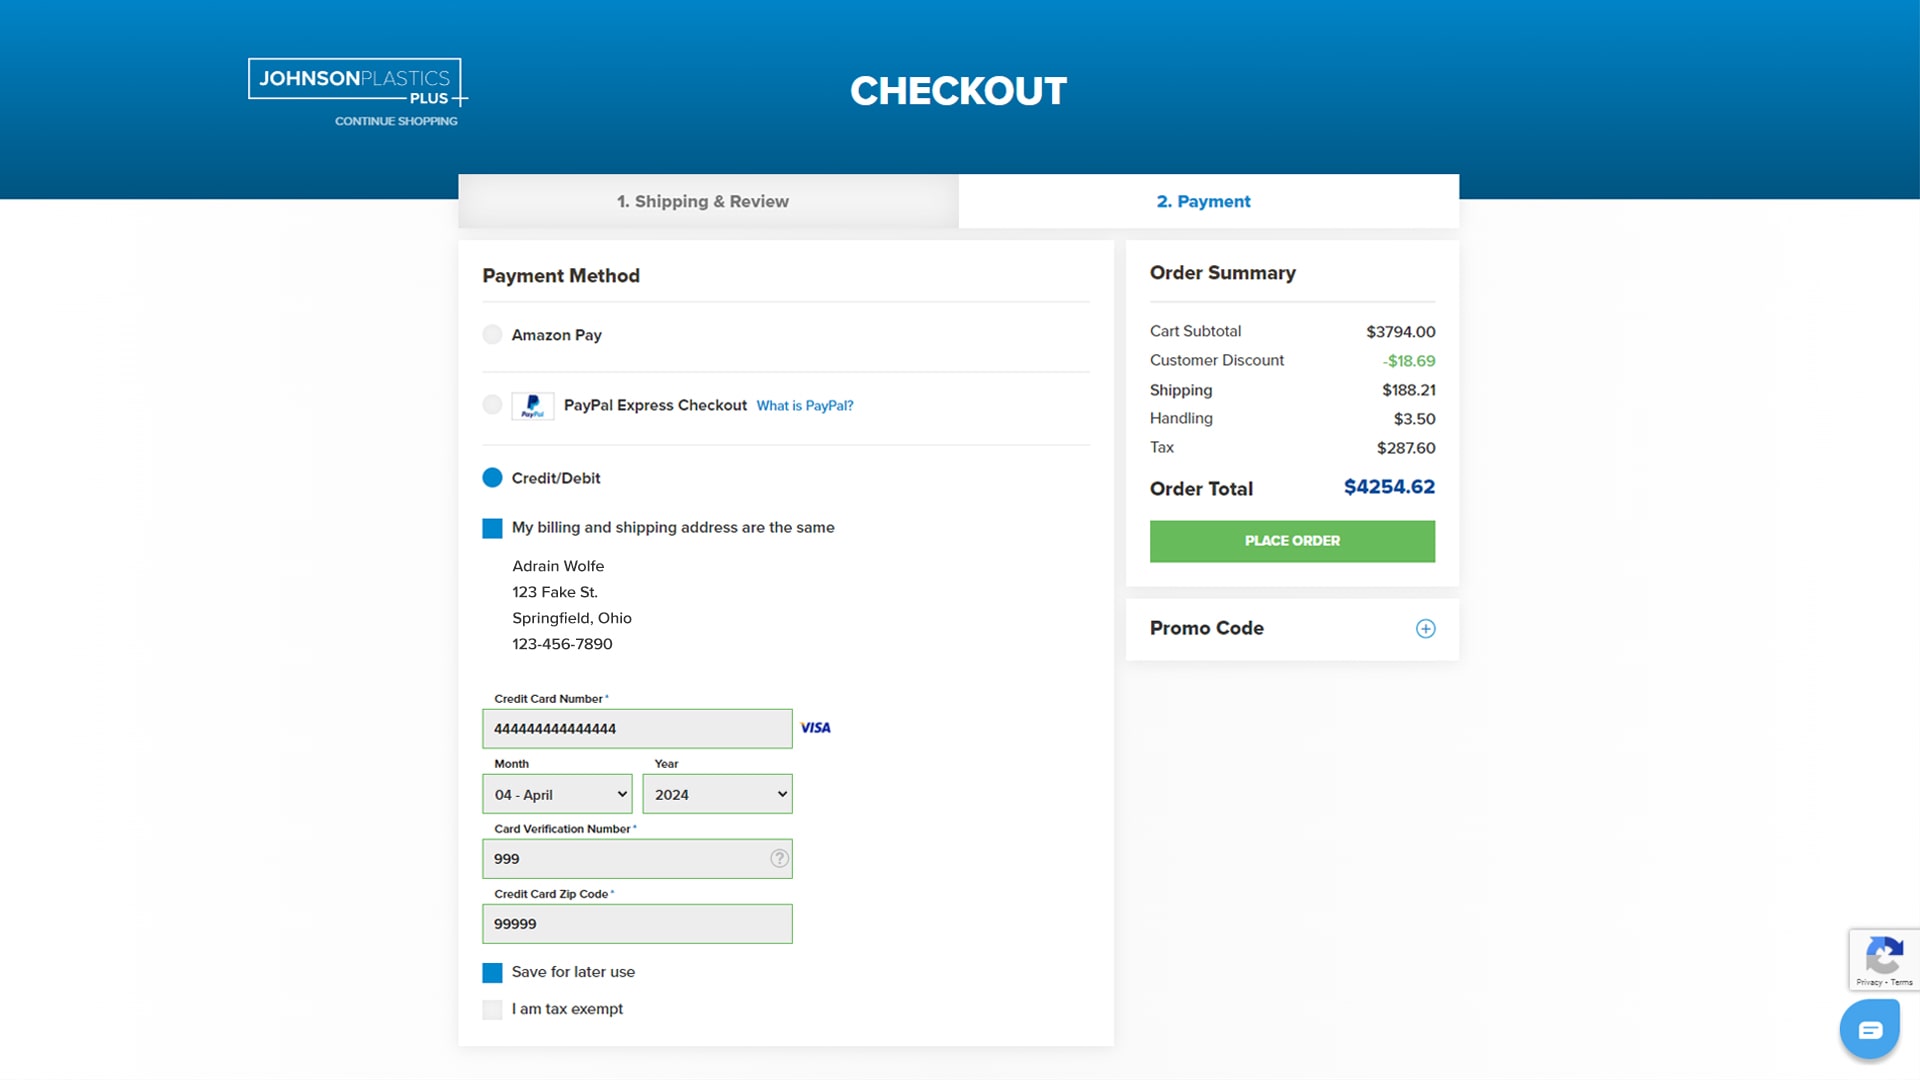Enable I am tax exempt
The image size is (1920, 1080).
pyautogui.click(x=492, y=1009)
